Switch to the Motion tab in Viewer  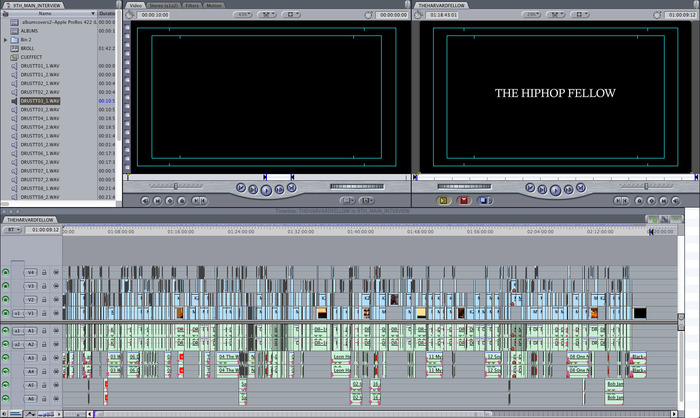(214, 5)
